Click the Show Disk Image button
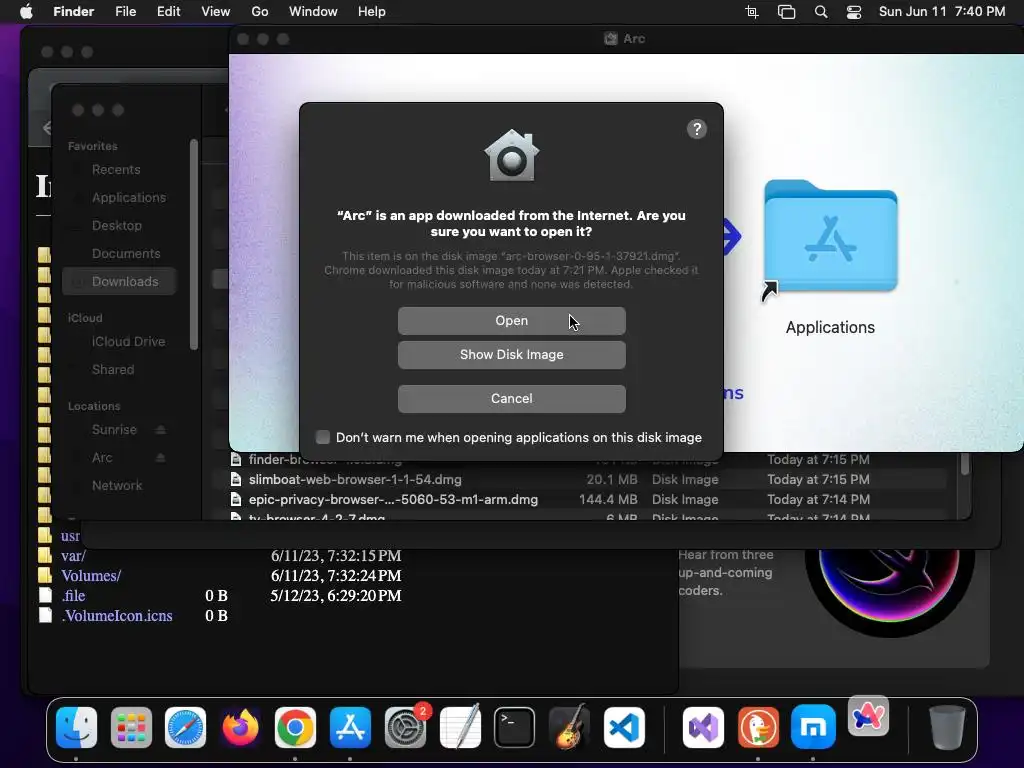The image size is (1024, 768). coord(511,355)
